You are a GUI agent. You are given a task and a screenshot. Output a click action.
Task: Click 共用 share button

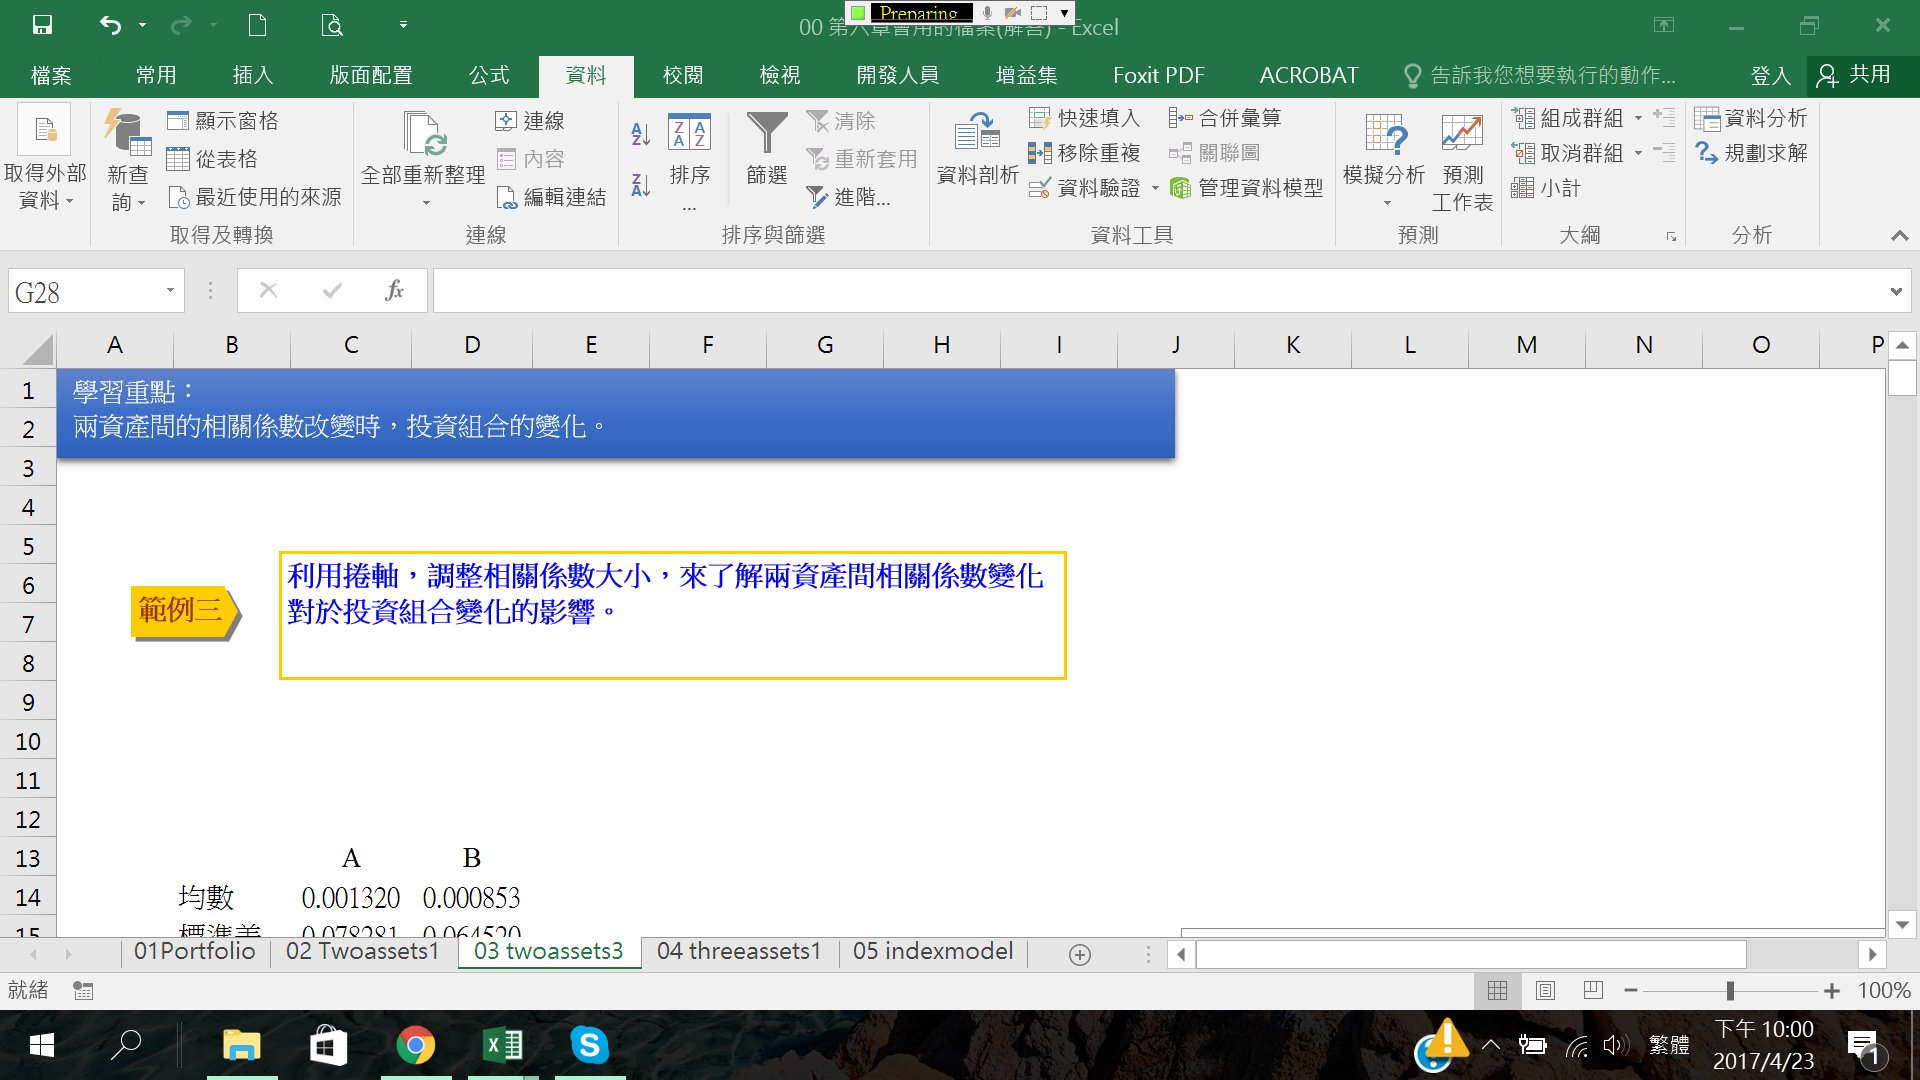[1856, 75]
